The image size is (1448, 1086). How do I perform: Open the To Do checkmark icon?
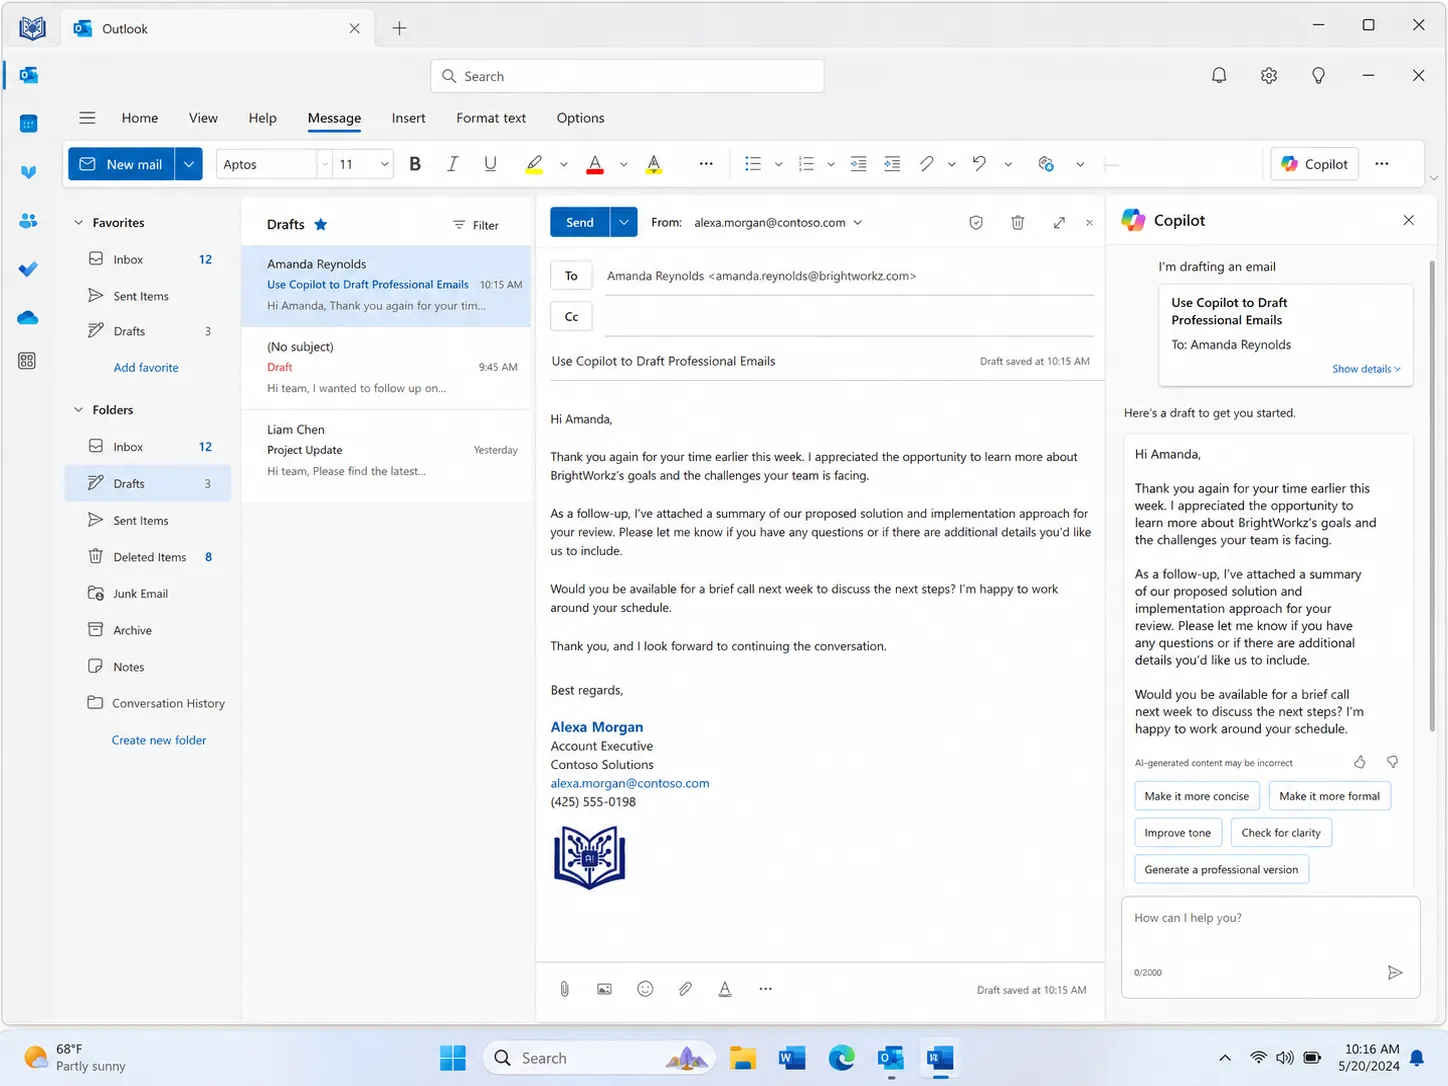28,269
